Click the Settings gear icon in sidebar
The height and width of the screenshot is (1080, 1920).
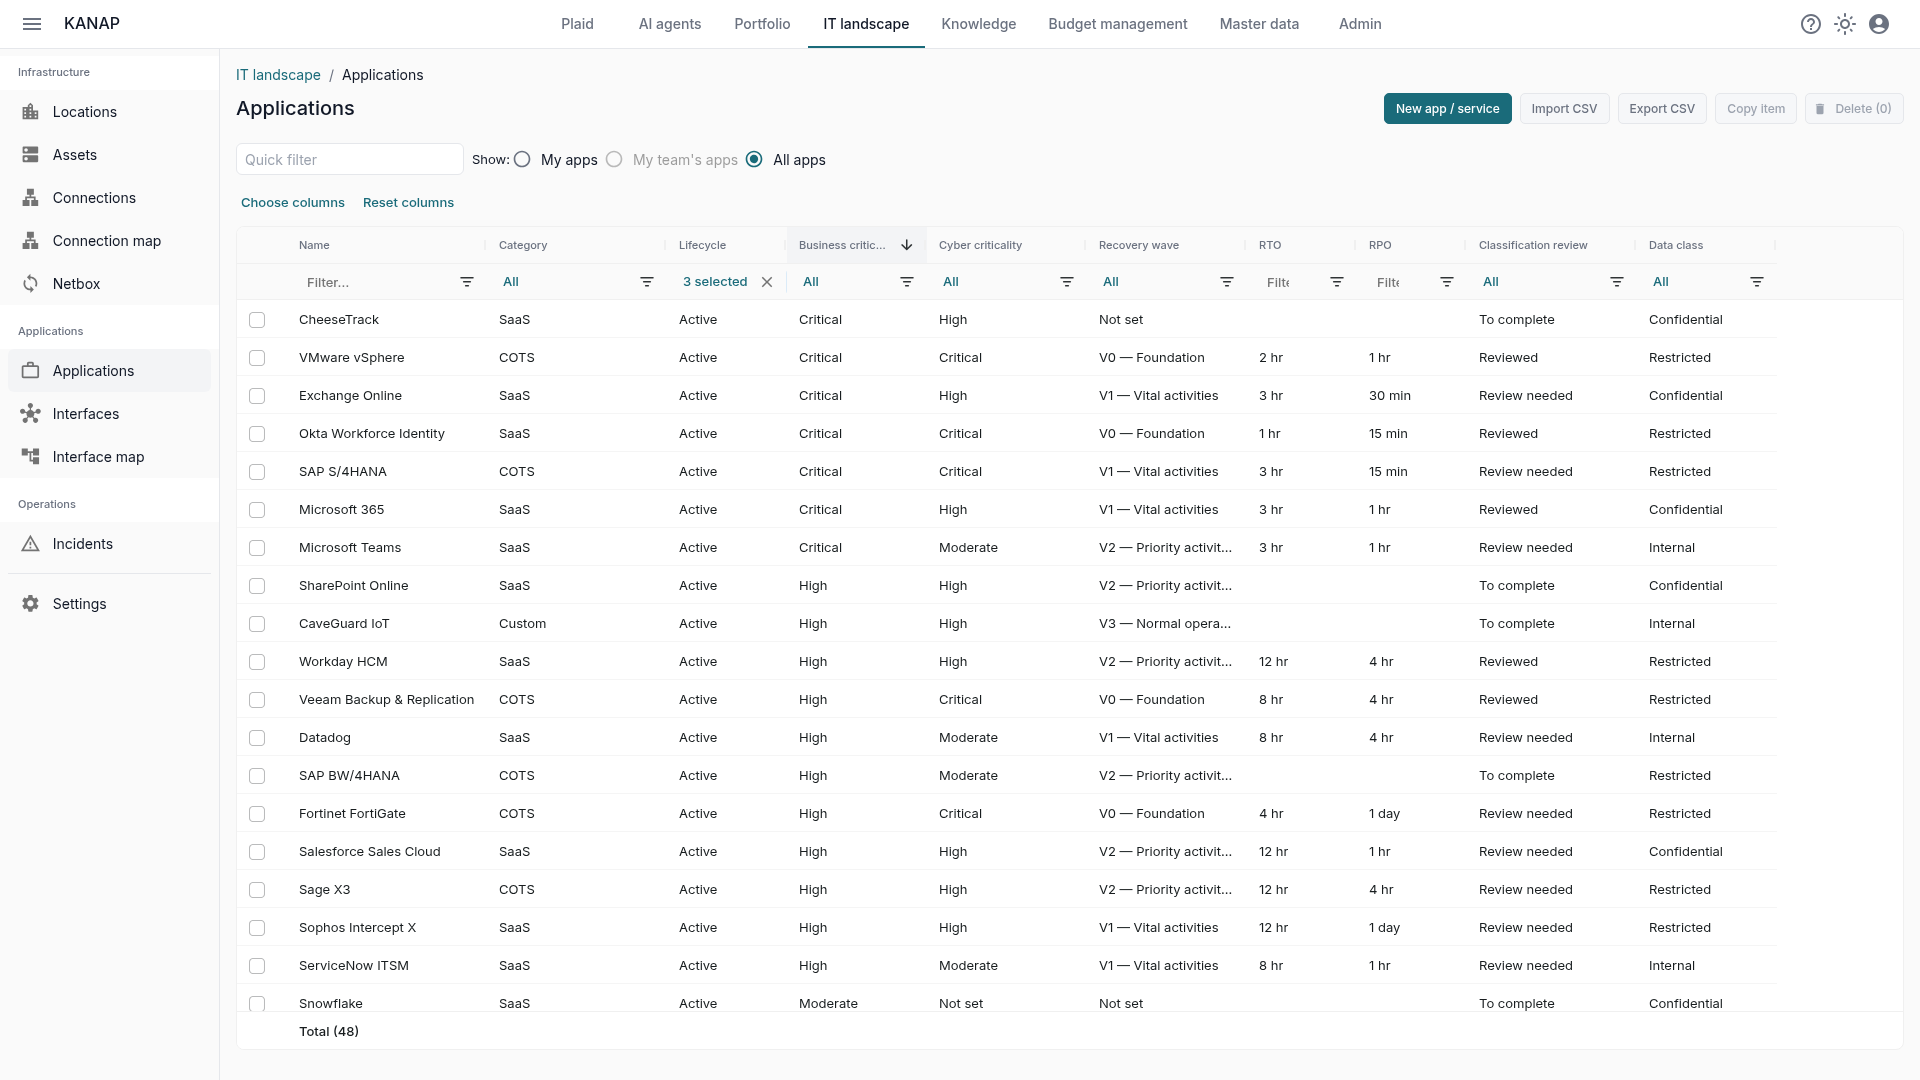click(x=31, y=604)
